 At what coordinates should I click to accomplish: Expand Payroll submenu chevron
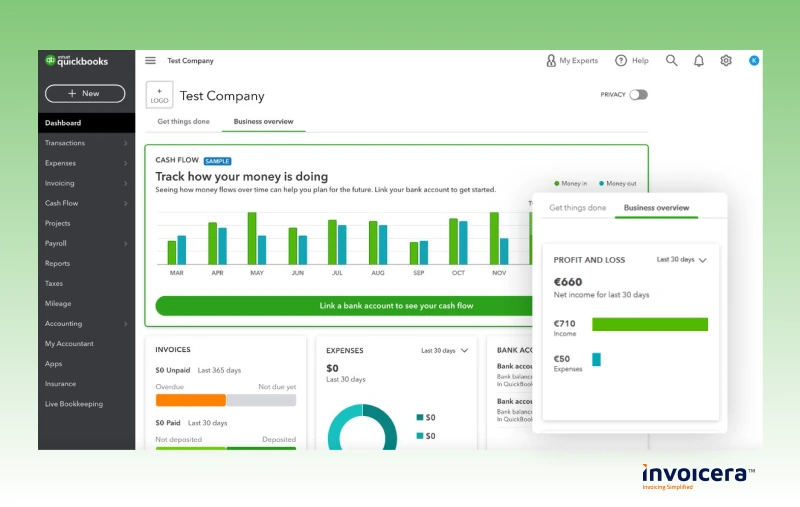click(x=126, y=243)
